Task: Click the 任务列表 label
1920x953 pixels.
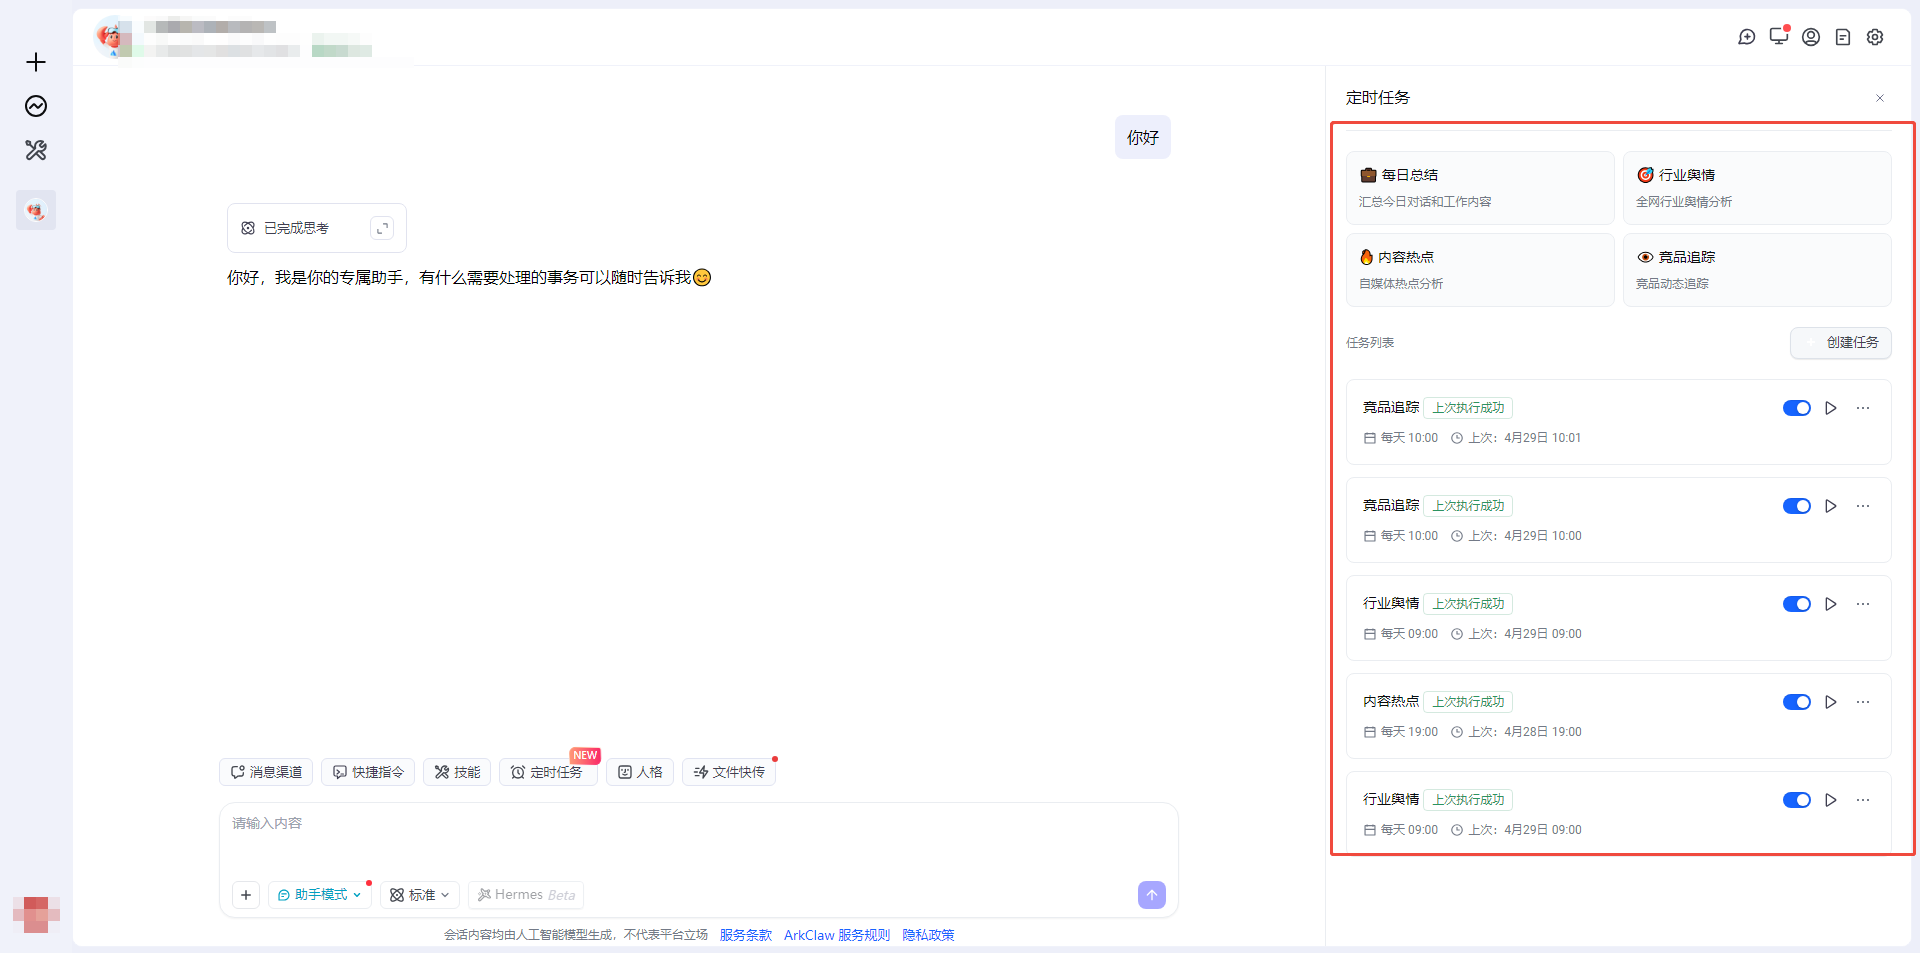Action: point(1370,343)
